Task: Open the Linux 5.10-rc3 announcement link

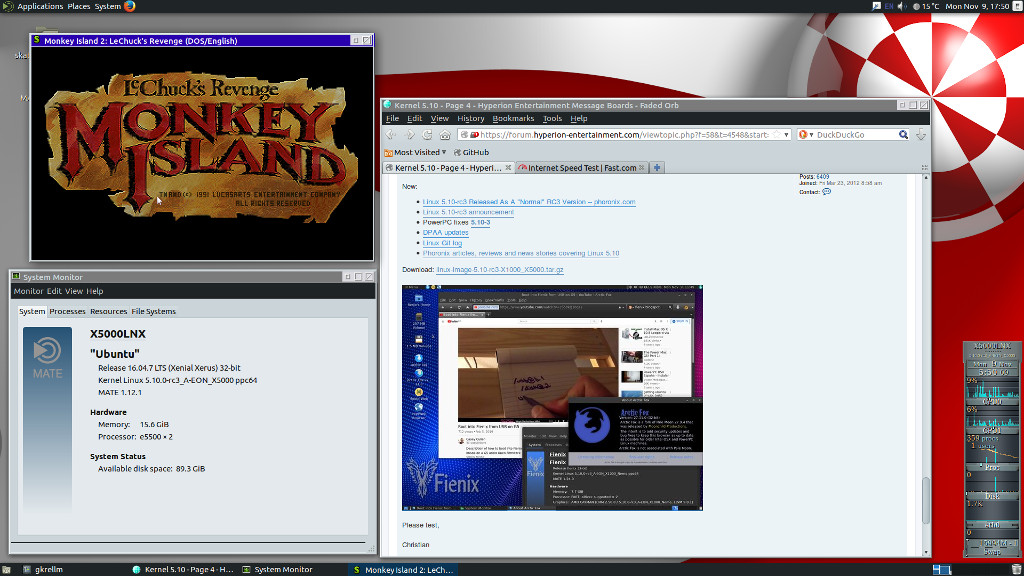Action: pyautogui.click(x=468, y=212)
